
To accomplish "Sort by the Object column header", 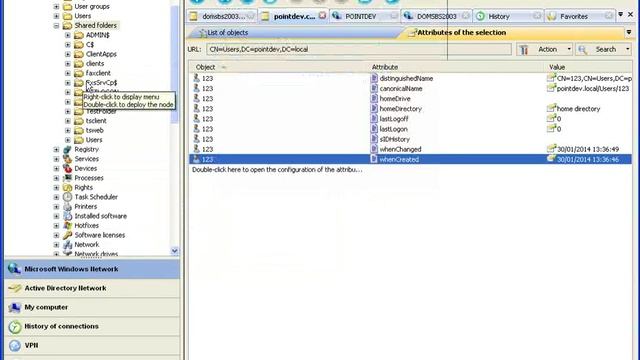I will (279, 67).
